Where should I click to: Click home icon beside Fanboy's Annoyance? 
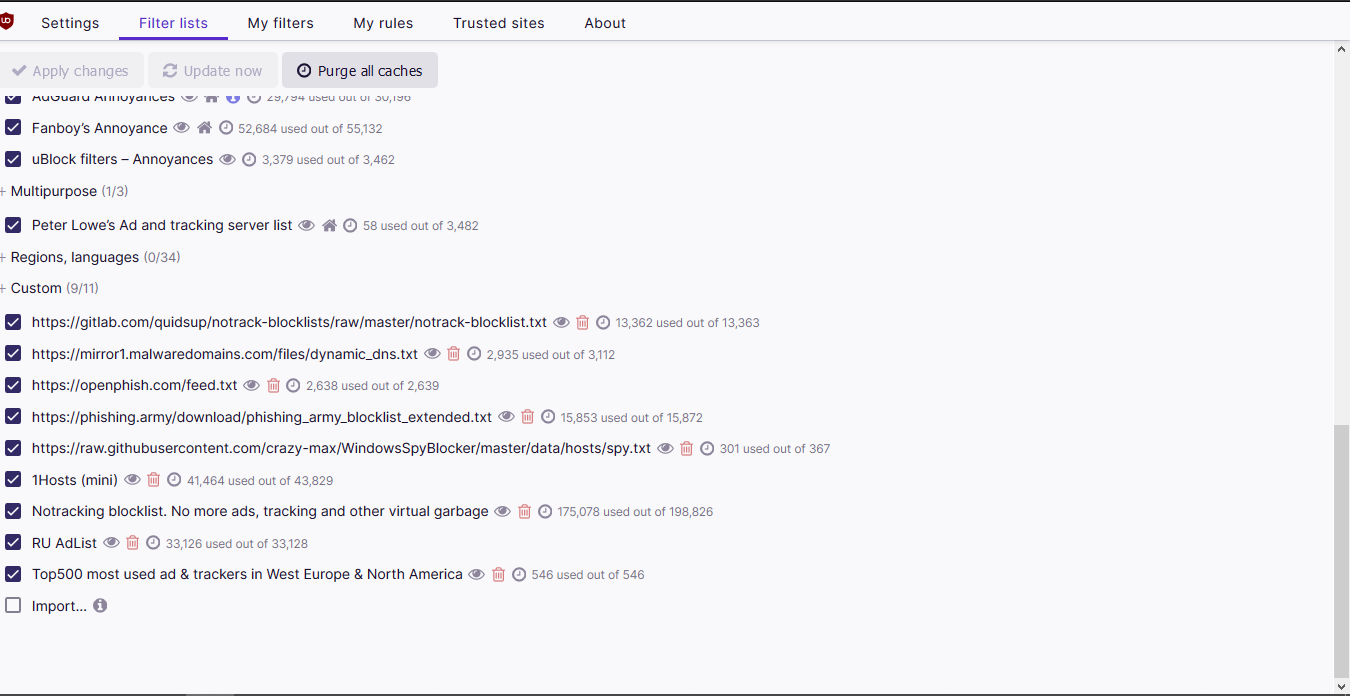[x=204, y=128]
